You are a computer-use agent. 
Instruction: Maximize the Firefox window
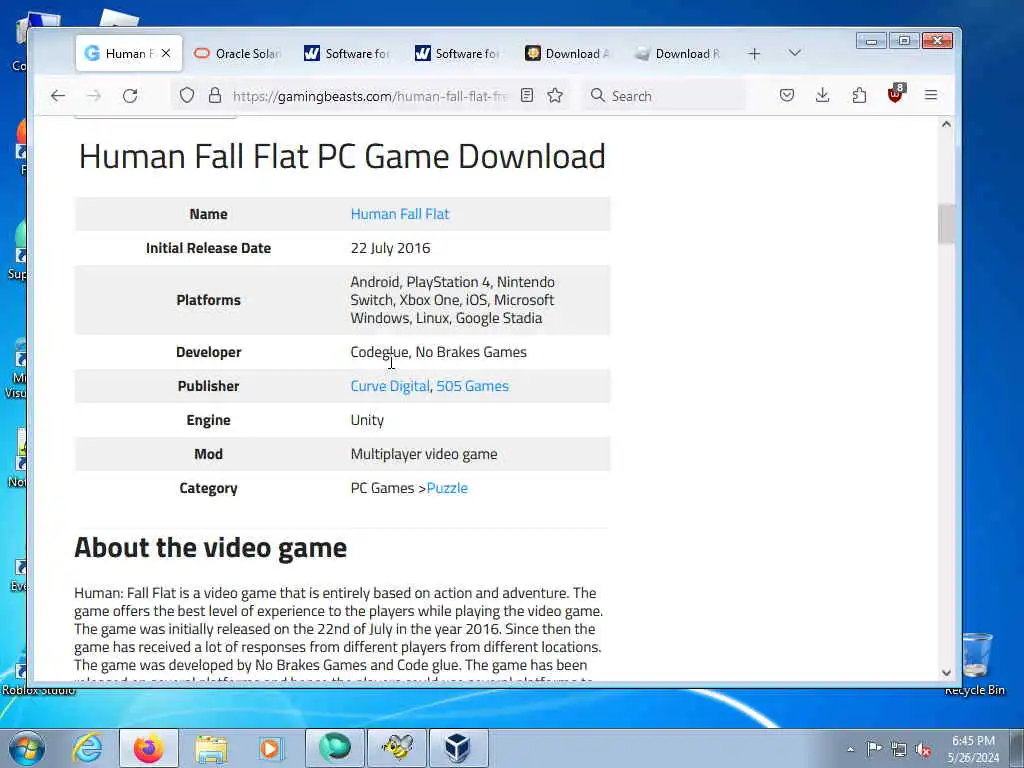coord(904,41)
